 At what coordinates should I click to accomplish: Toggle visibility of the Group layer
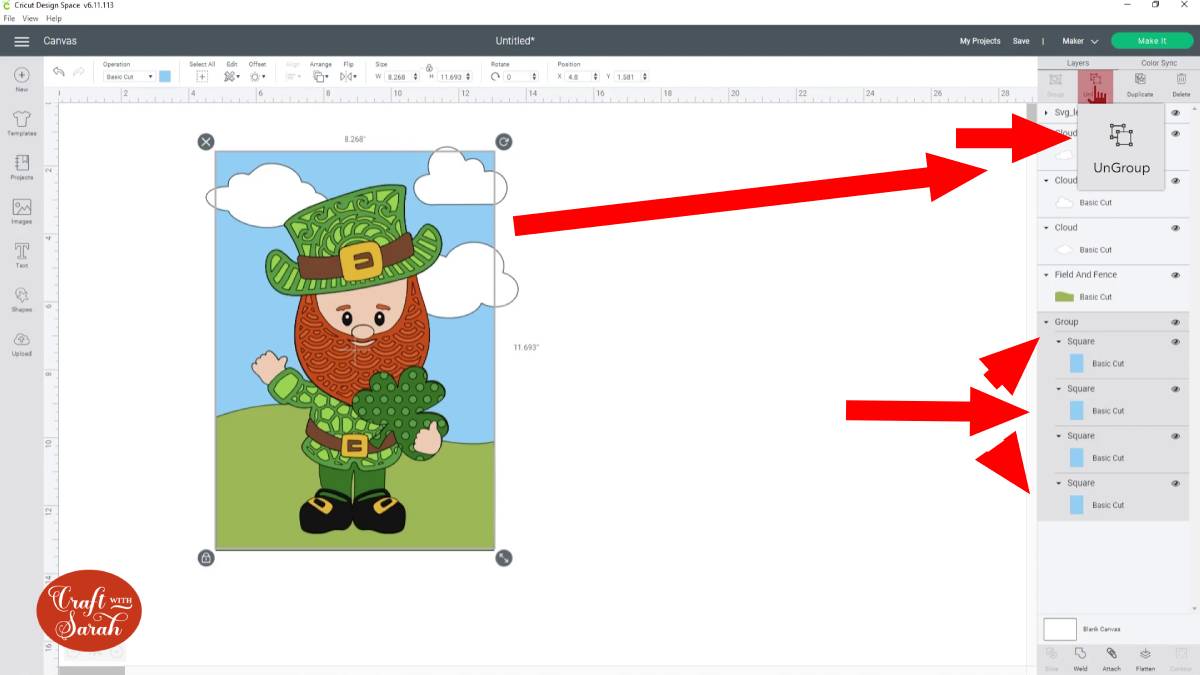point(1174,321)
